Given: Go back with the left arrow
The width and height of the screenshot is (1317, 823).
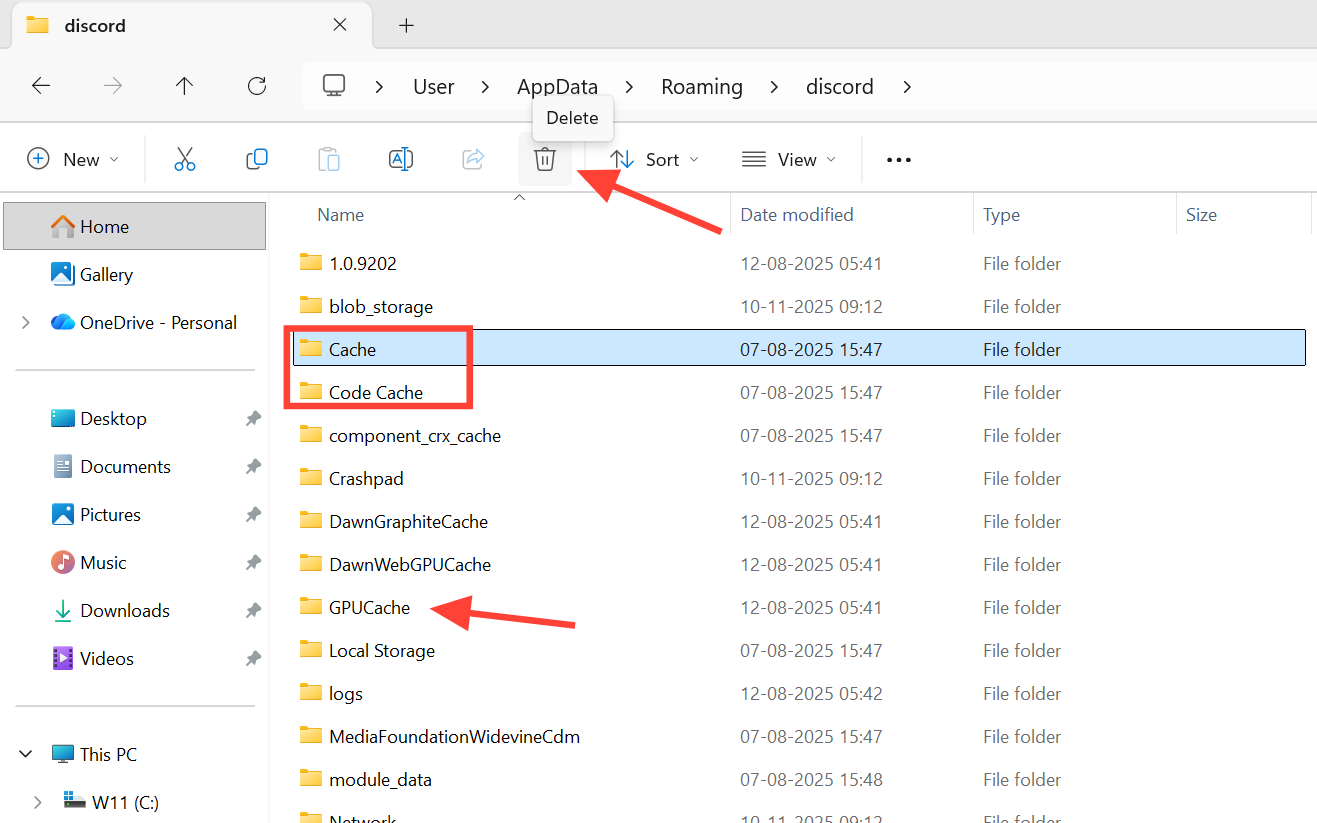Looking at the screenshot, I should pos(41,86).
